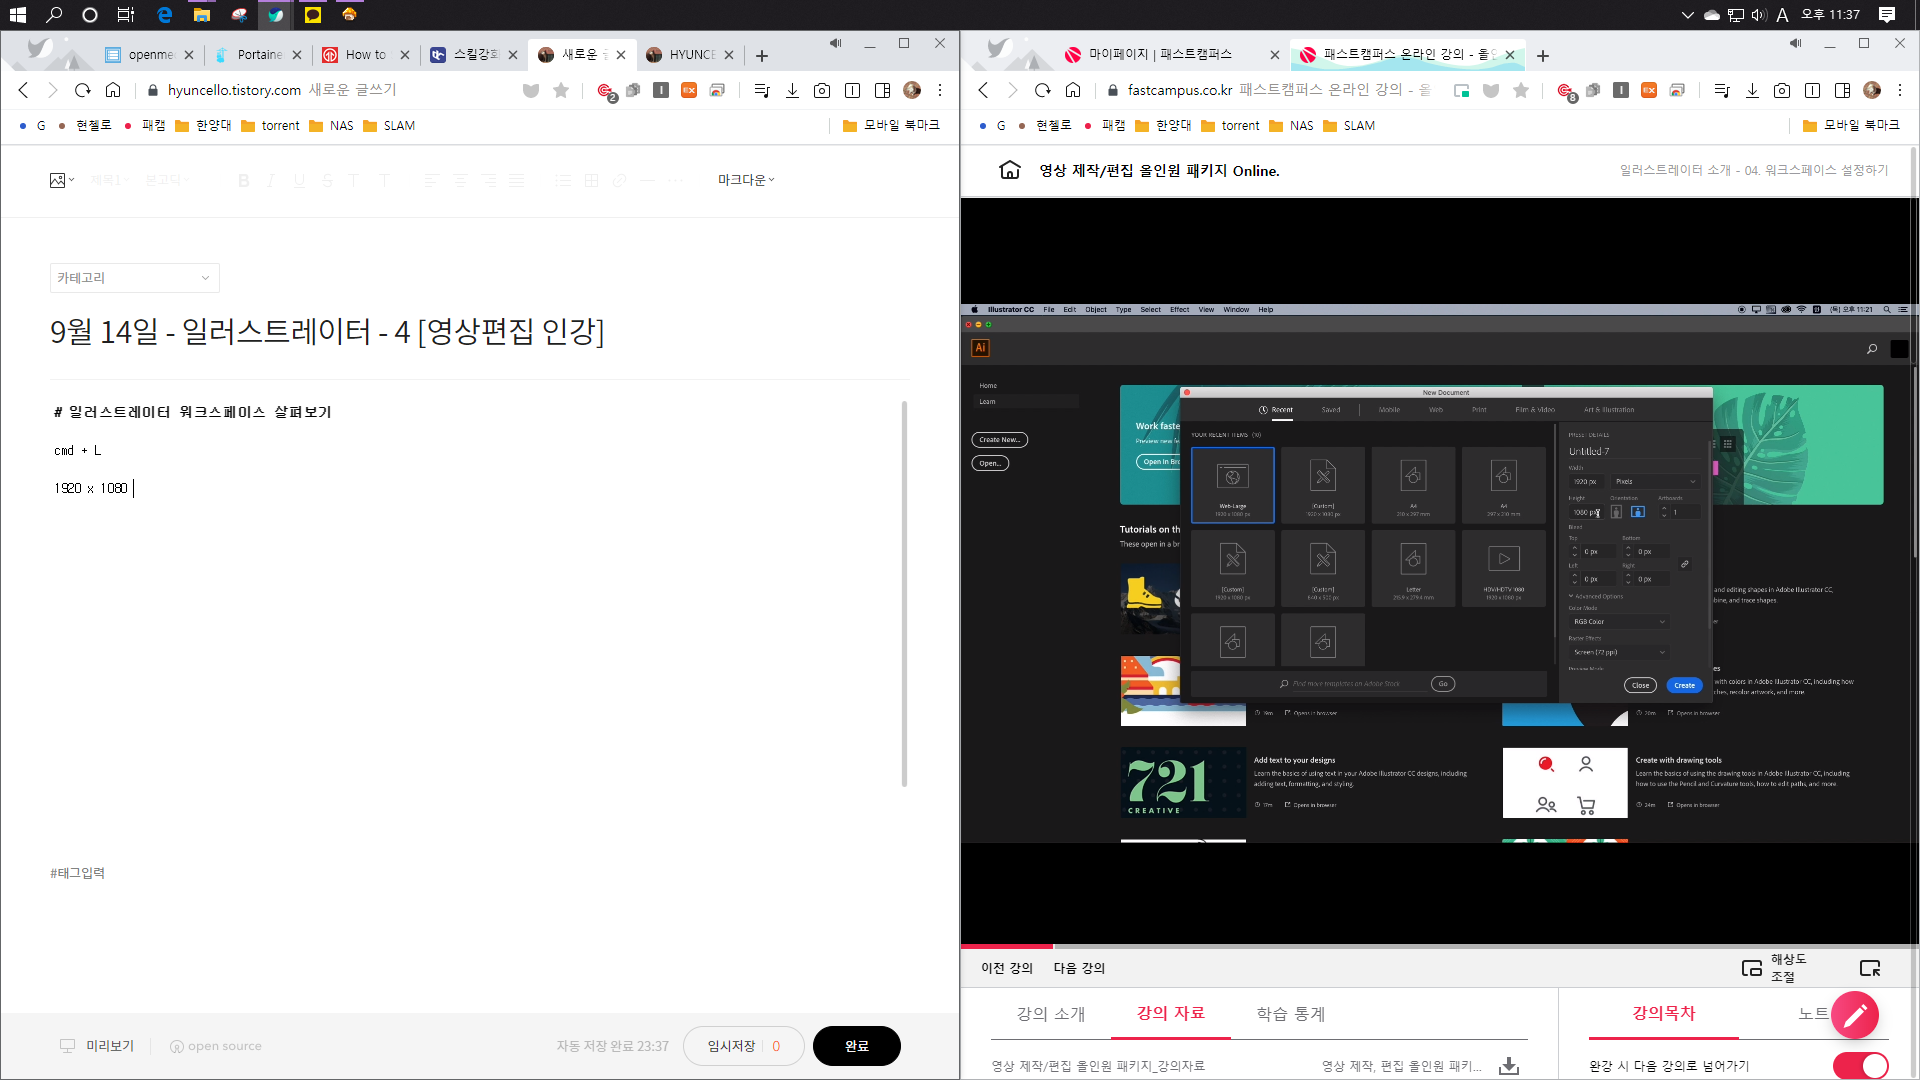Open the image insert dropdown in editor
This screenshot has height=1080, width=1920.
[x=62, y=180]
